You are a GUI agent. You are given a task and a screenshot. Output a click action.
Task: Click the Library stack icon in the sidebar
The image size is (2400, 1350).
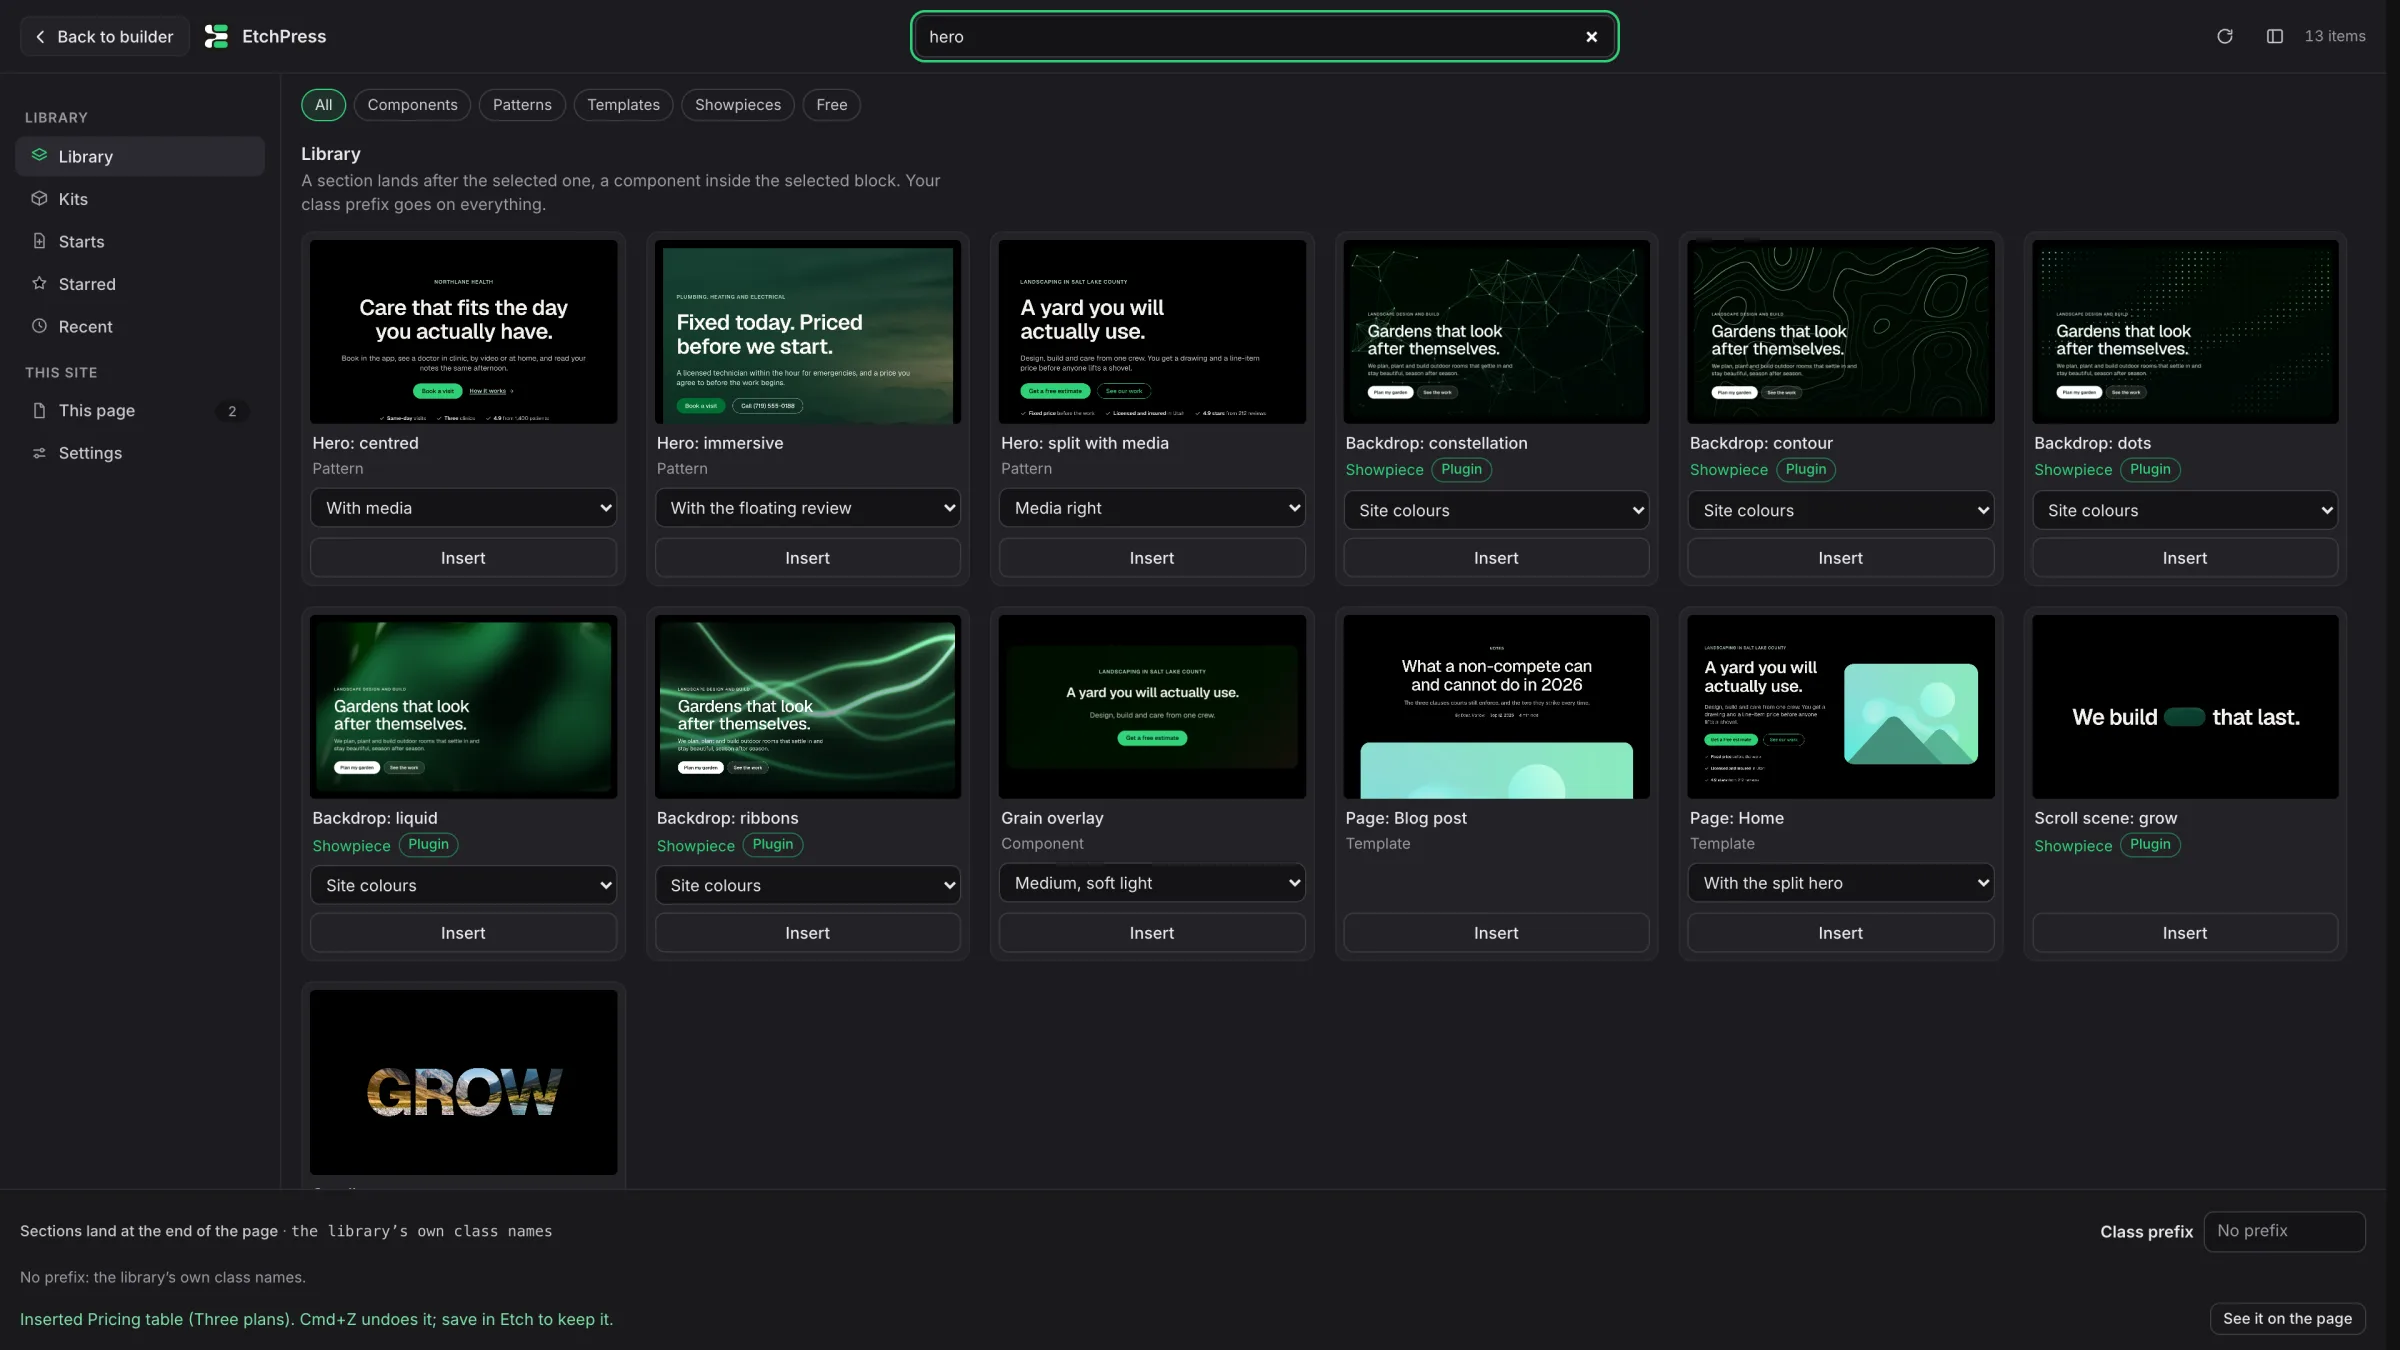pos(39,155)
